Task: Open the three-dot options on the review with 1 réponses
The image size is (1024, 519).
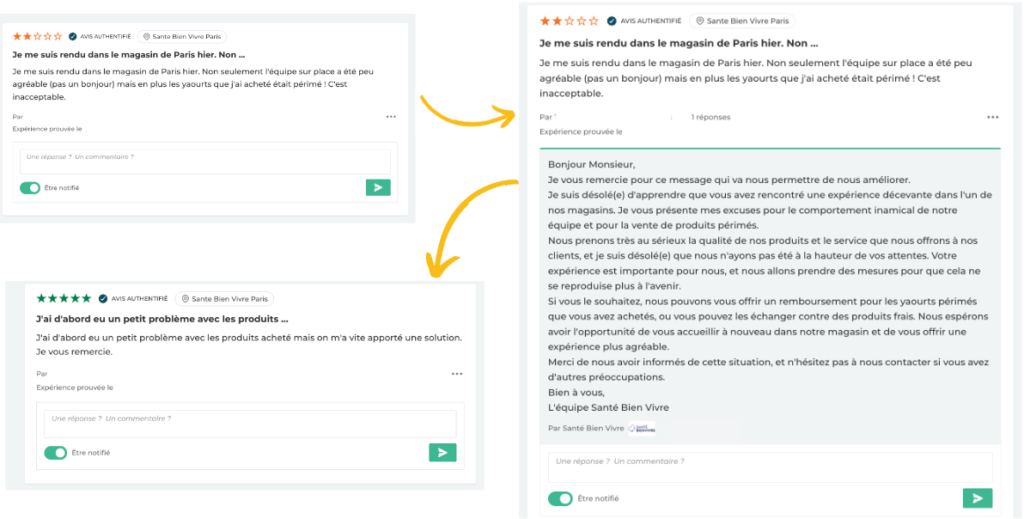Action: 992,117
